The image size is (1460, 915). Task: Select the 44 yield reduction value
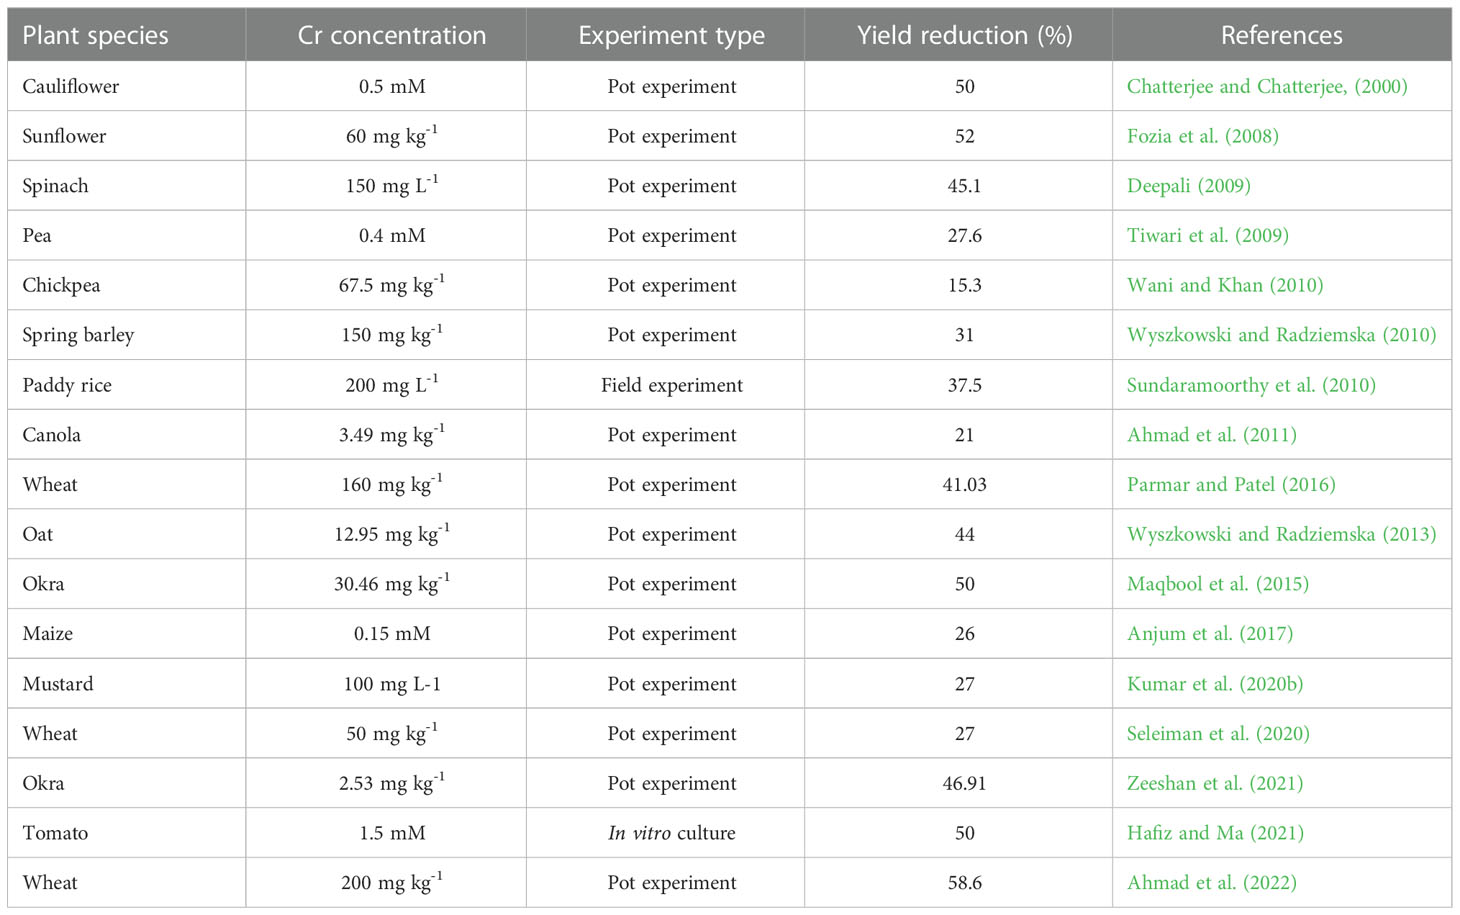pyautogui.click(x=964, y=534)
